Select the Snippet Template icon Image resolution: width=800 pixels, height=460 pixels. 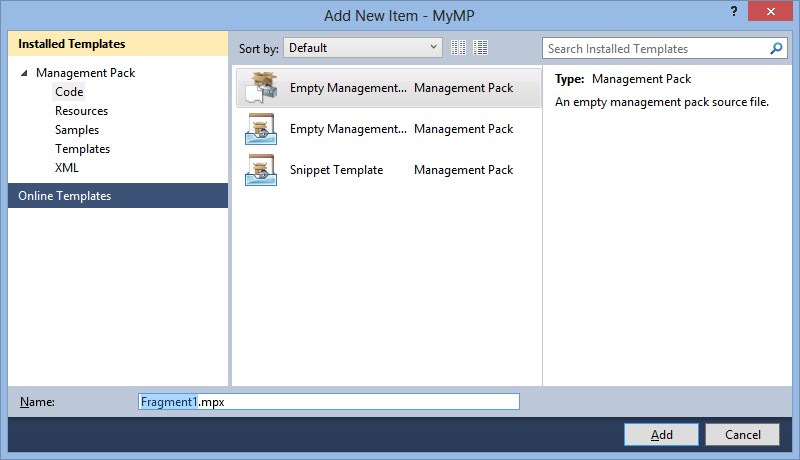[261, 170]
